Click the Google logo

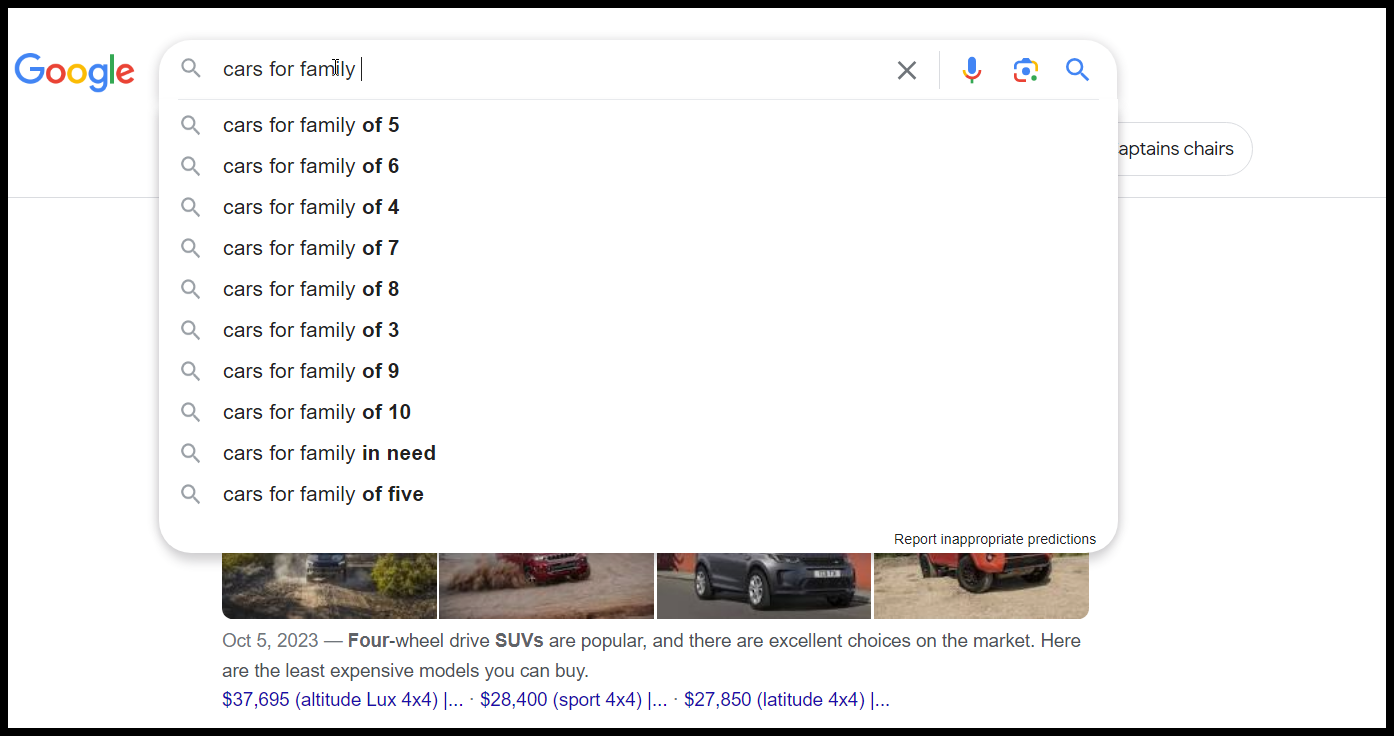74,71
